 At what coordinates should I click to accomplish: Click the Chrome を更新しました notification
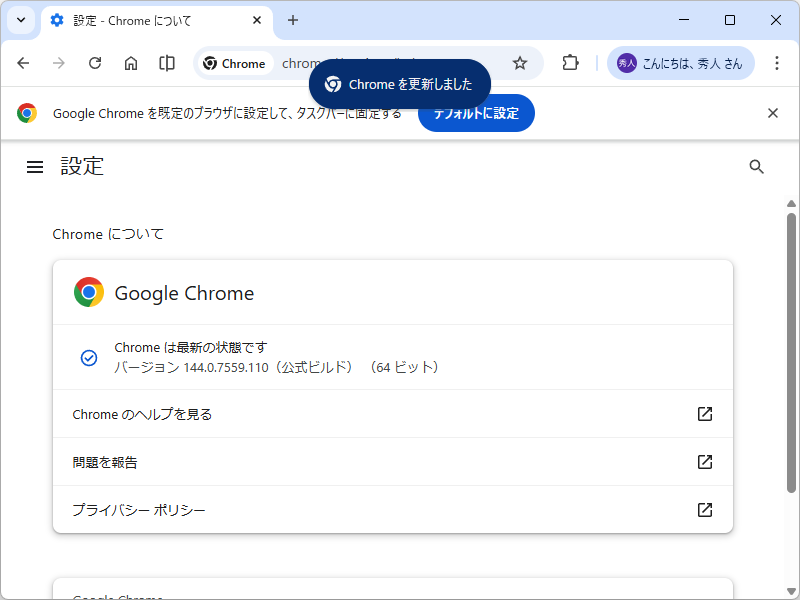pyautogui.click(x=399, y=85)
